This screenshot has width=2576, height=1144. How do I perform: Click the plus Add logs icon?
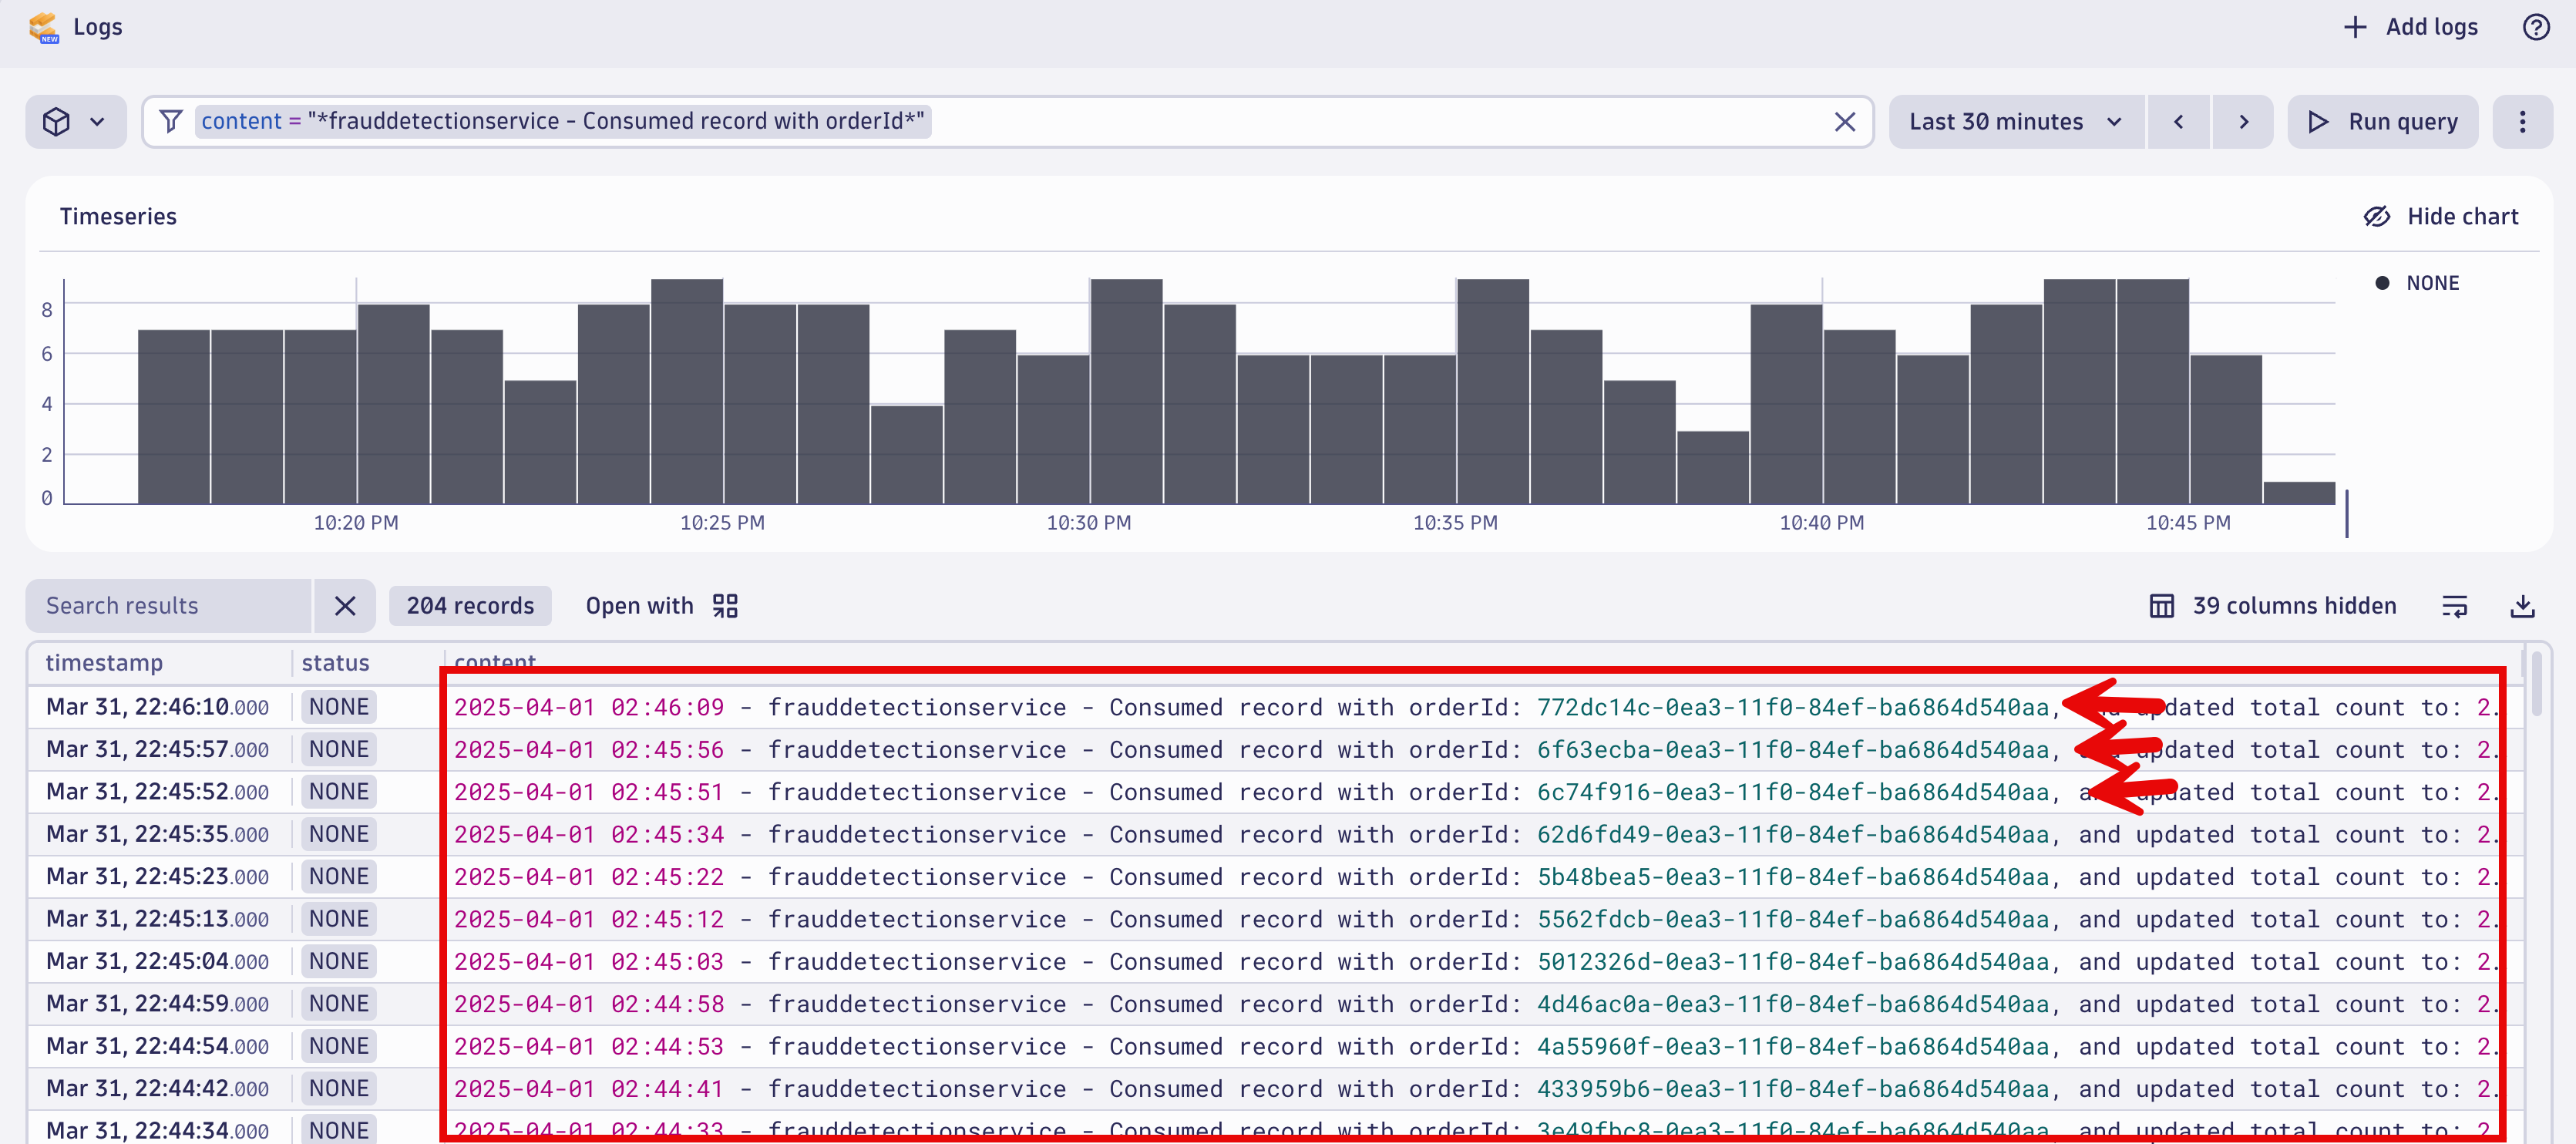pyautogui.click(x=2355, y=27)
